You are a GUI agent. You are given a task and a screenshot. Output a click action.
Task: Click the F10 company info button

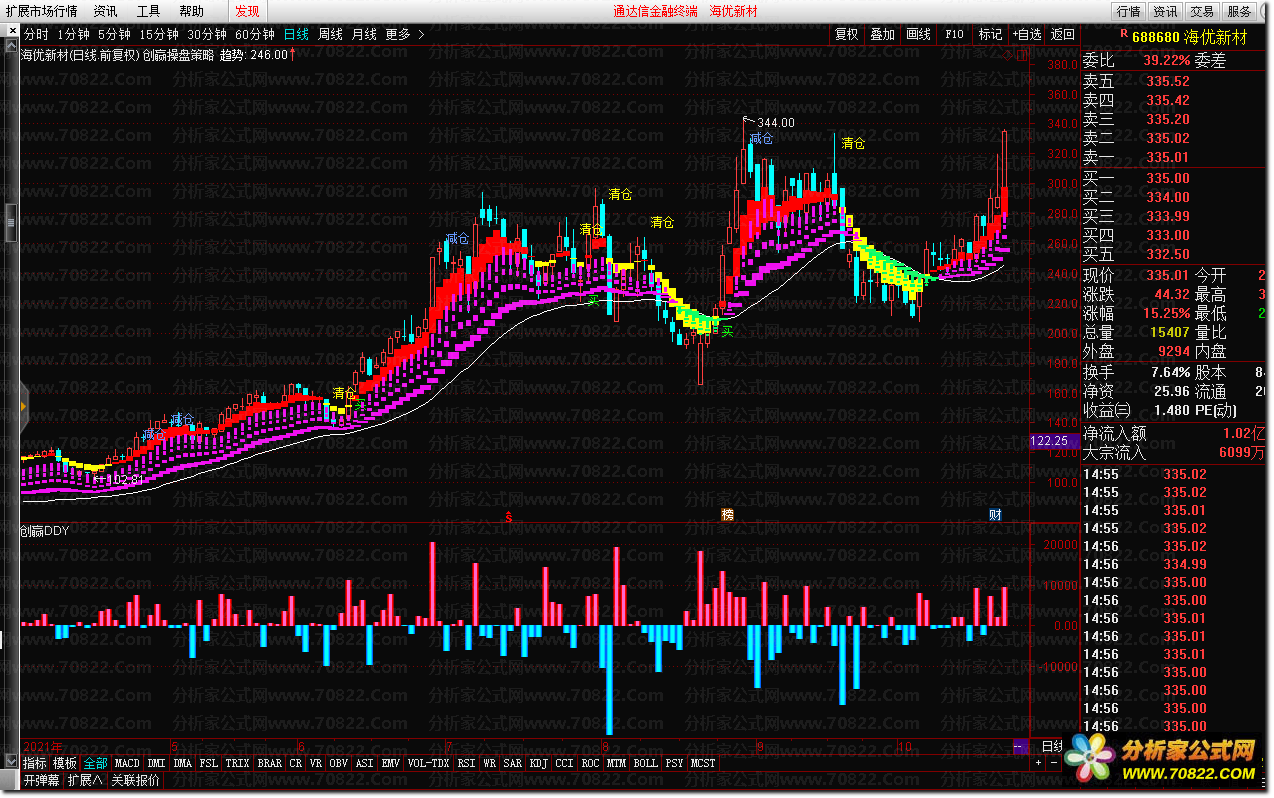pos(955,34)
